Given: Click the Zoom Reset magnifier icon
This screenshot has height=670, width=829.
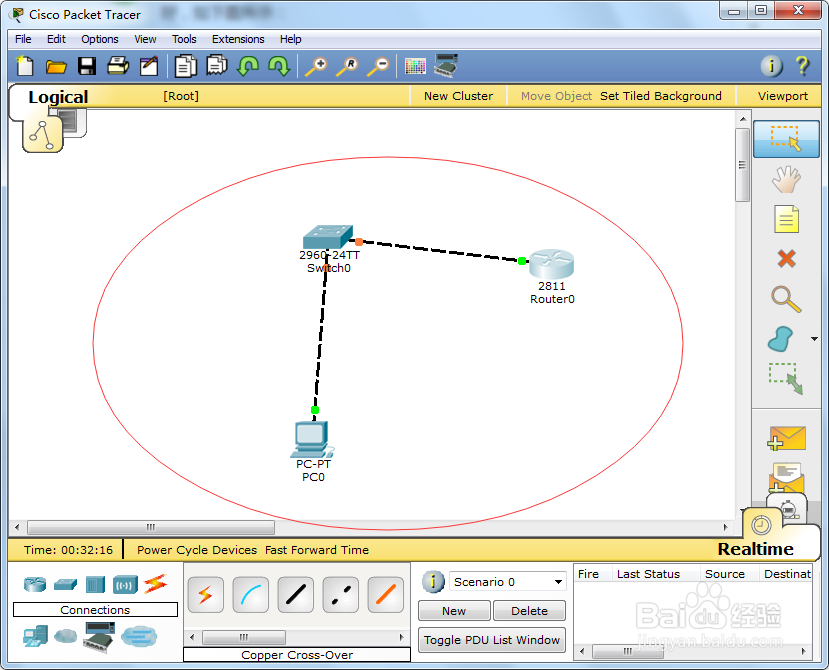Looking at the screenshot, I should point(347,67).
